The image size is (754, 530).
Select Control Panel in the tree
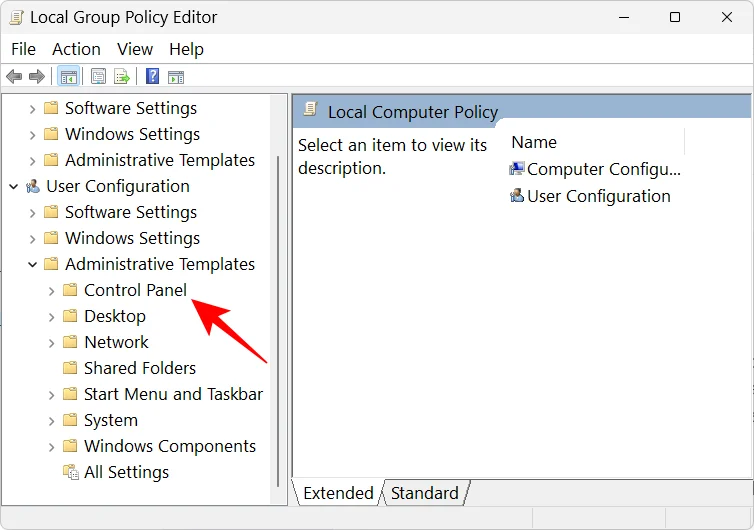(135, 290)
